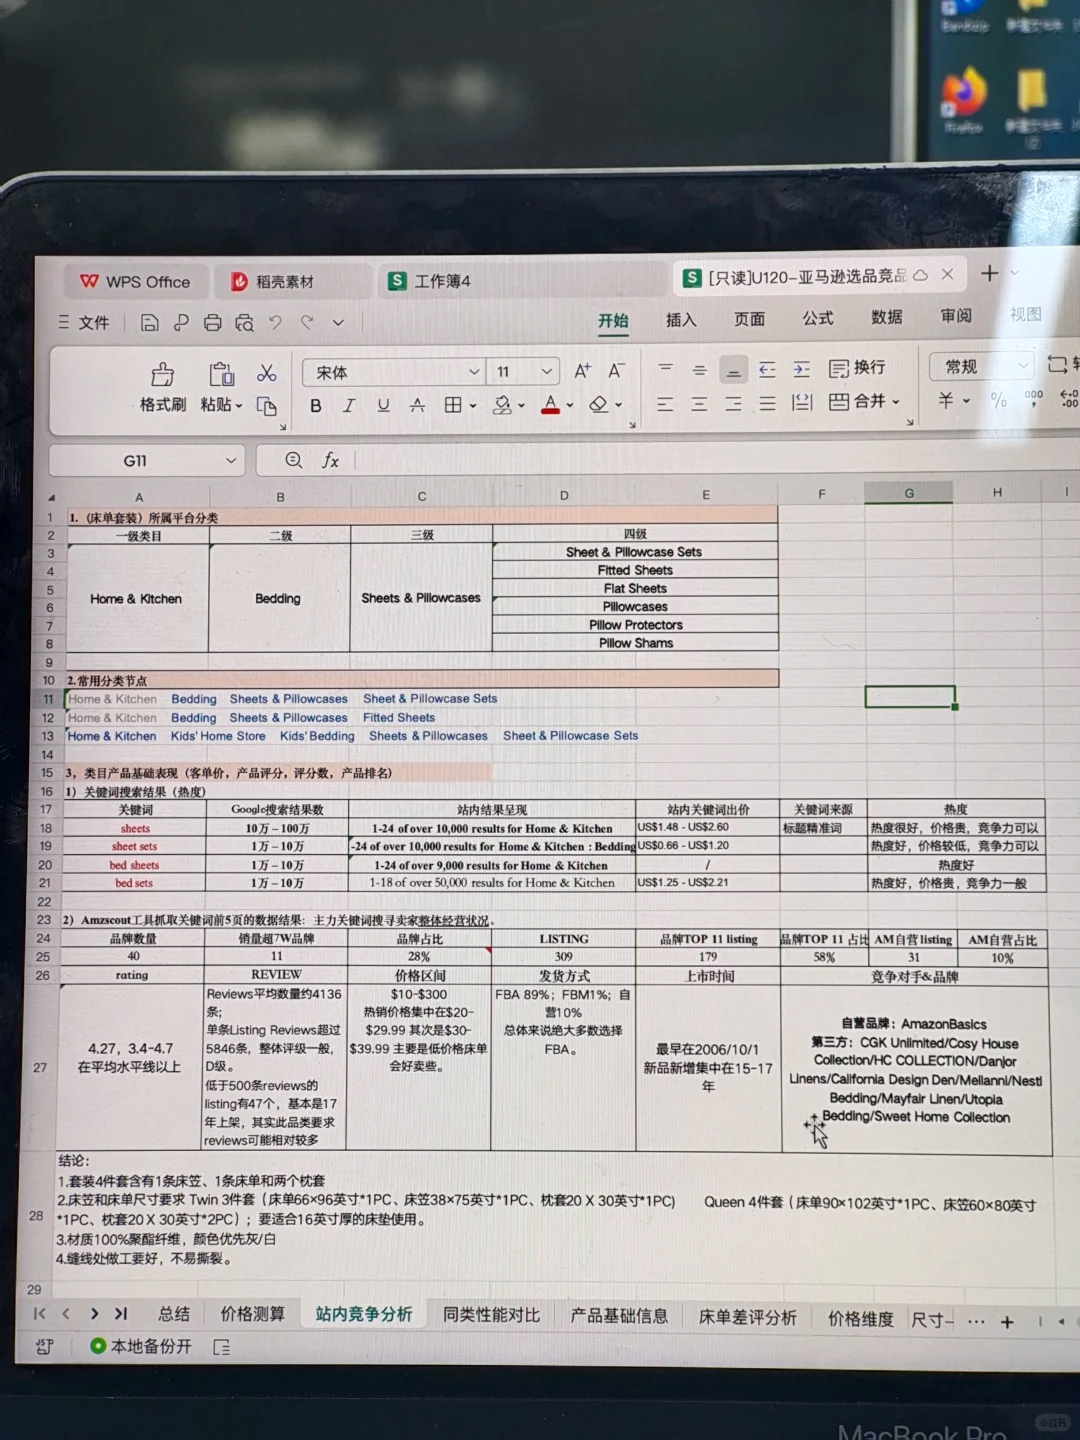Open the font size 11 dropdown
This screenshot has width=1080, height=1440.
point(547,372)
